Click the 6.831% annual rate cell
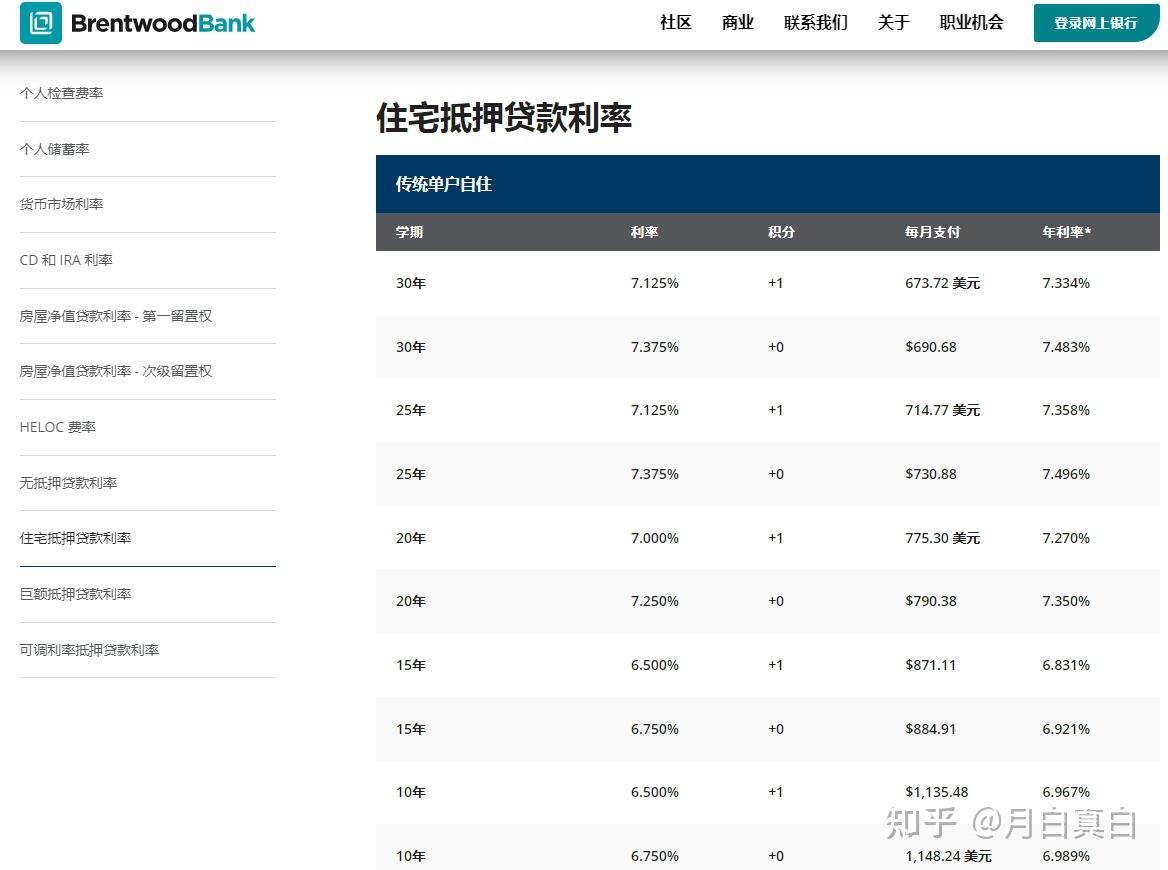Image resolution: width=1168 pixels, height=870 pixels. pos(1066,665)
